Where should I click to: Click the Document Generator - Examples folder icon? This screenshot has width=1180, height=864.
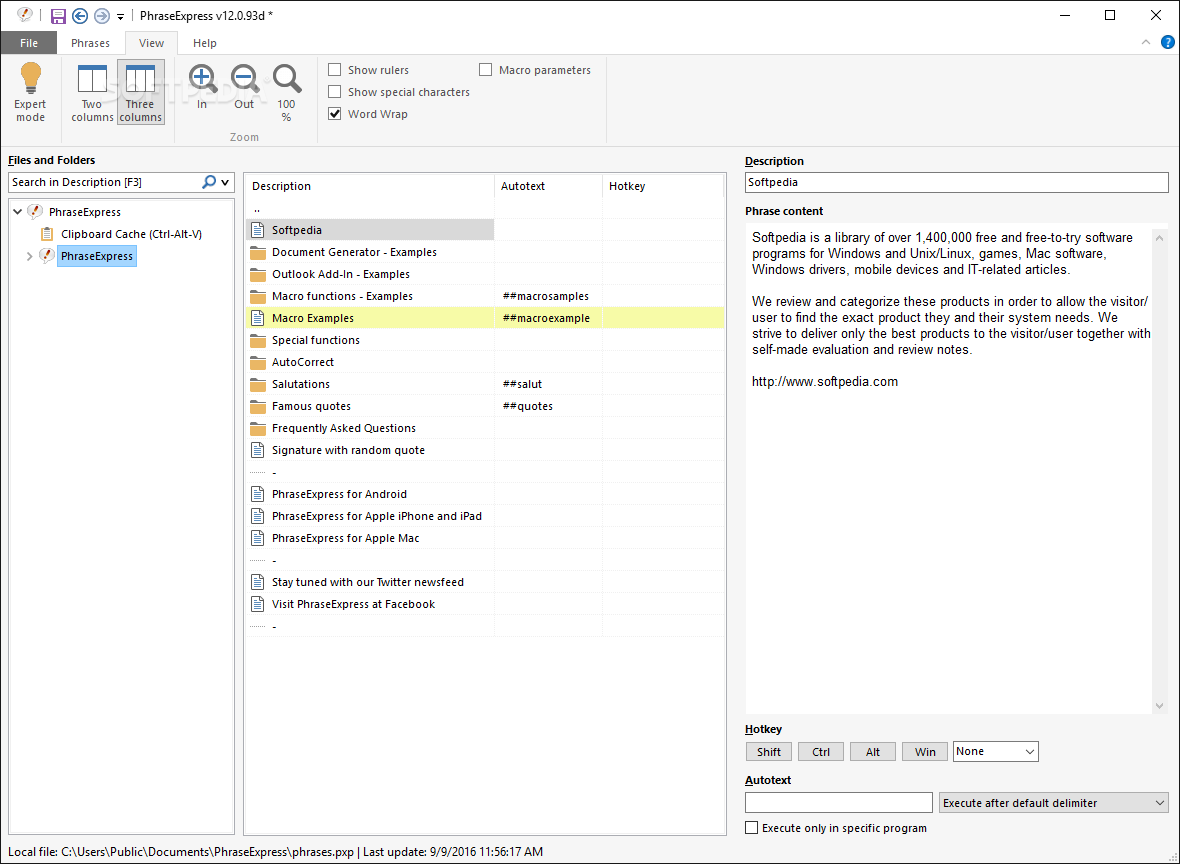pos(257,252)
